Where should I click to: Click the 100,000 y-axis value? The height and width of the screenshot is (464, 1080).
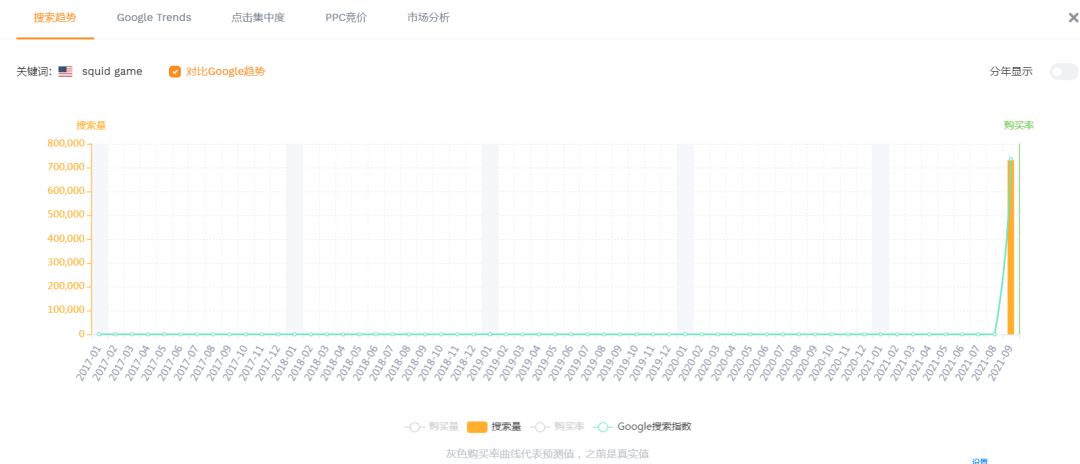[x=65, y=310]
